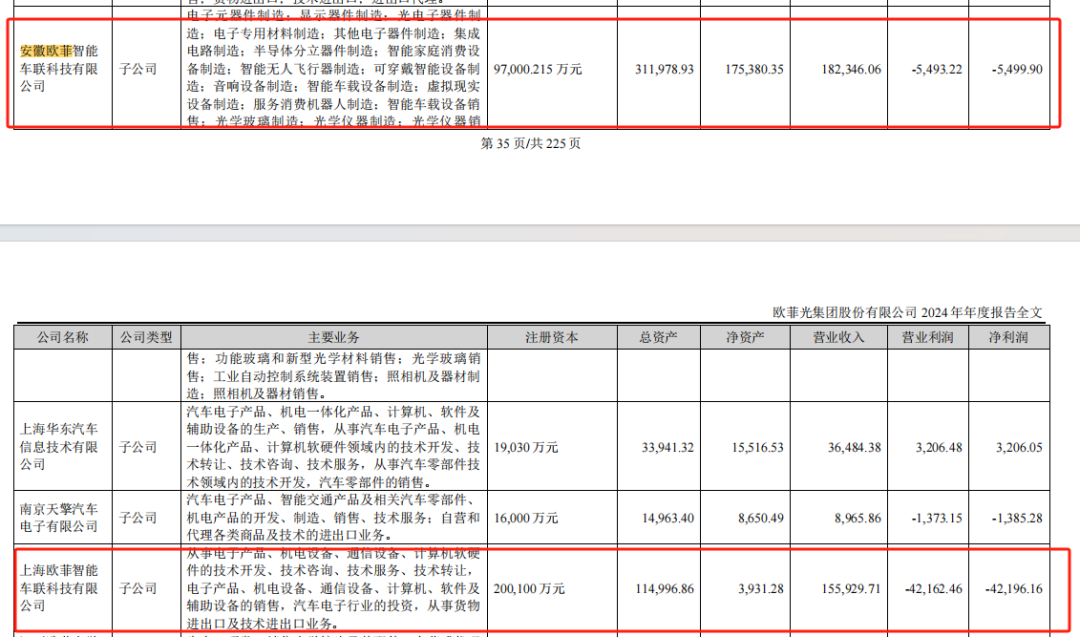Screen dimensions: 1080x637
Task: Click net assets 15,516.53
Action: click(x=758, y=447)
